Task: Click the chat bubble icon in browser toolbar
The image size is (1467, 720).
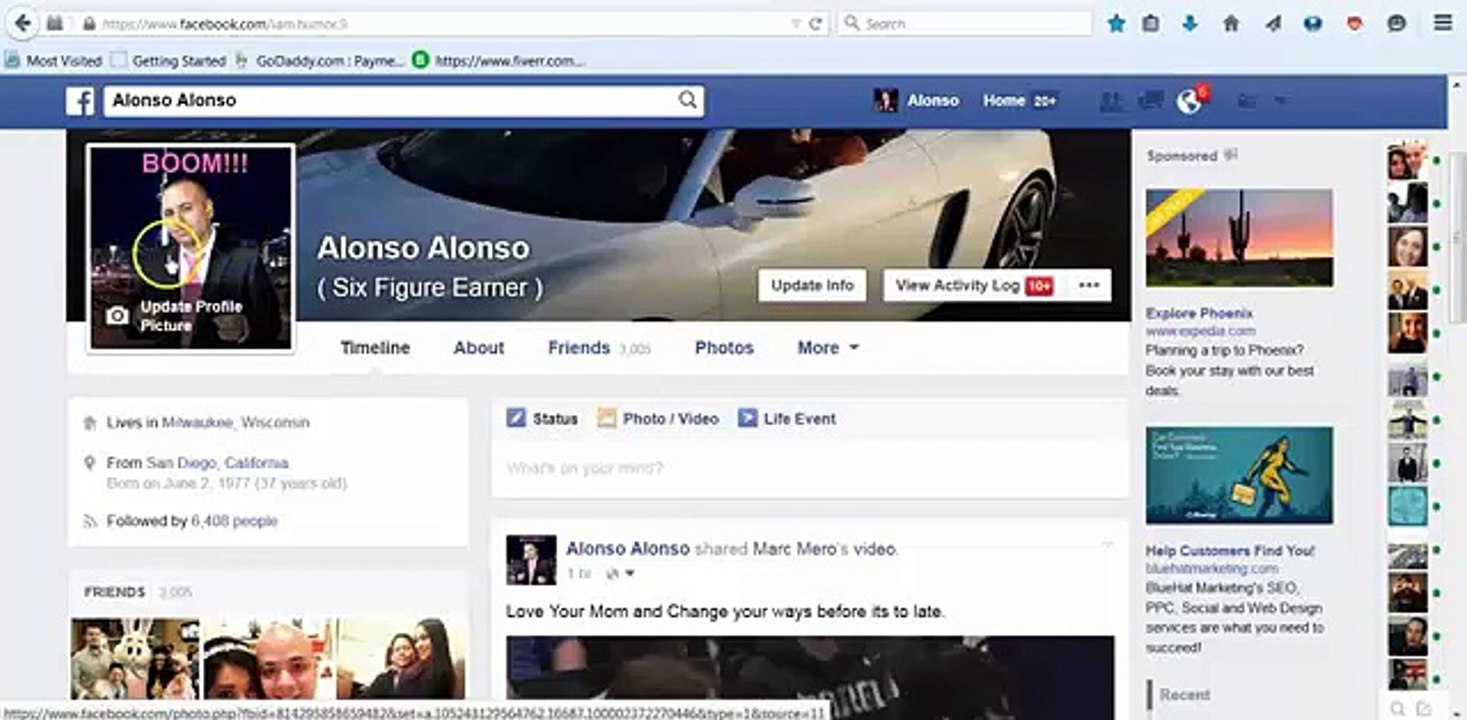Action: click(x=1397, y=23)
